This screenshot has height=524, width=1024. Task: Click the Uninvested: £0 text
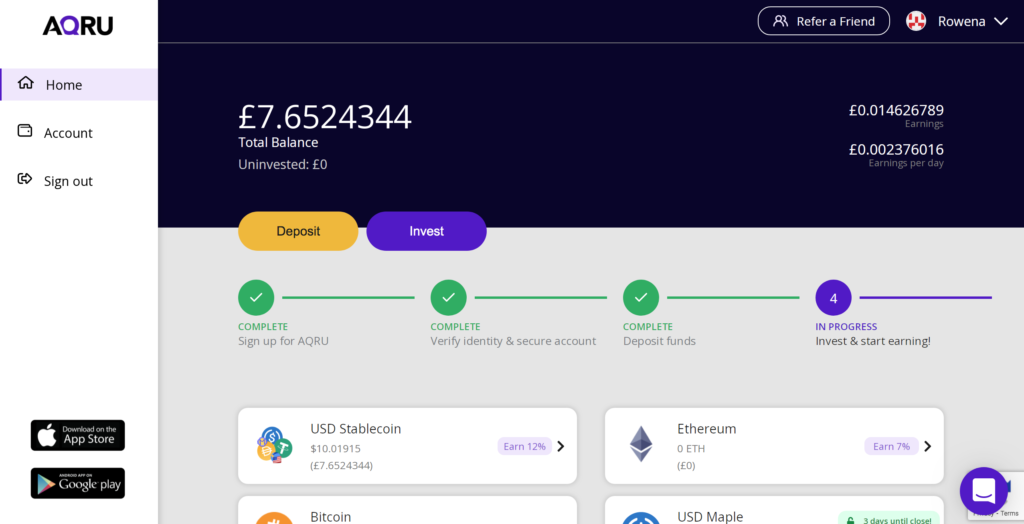point(283,165)
